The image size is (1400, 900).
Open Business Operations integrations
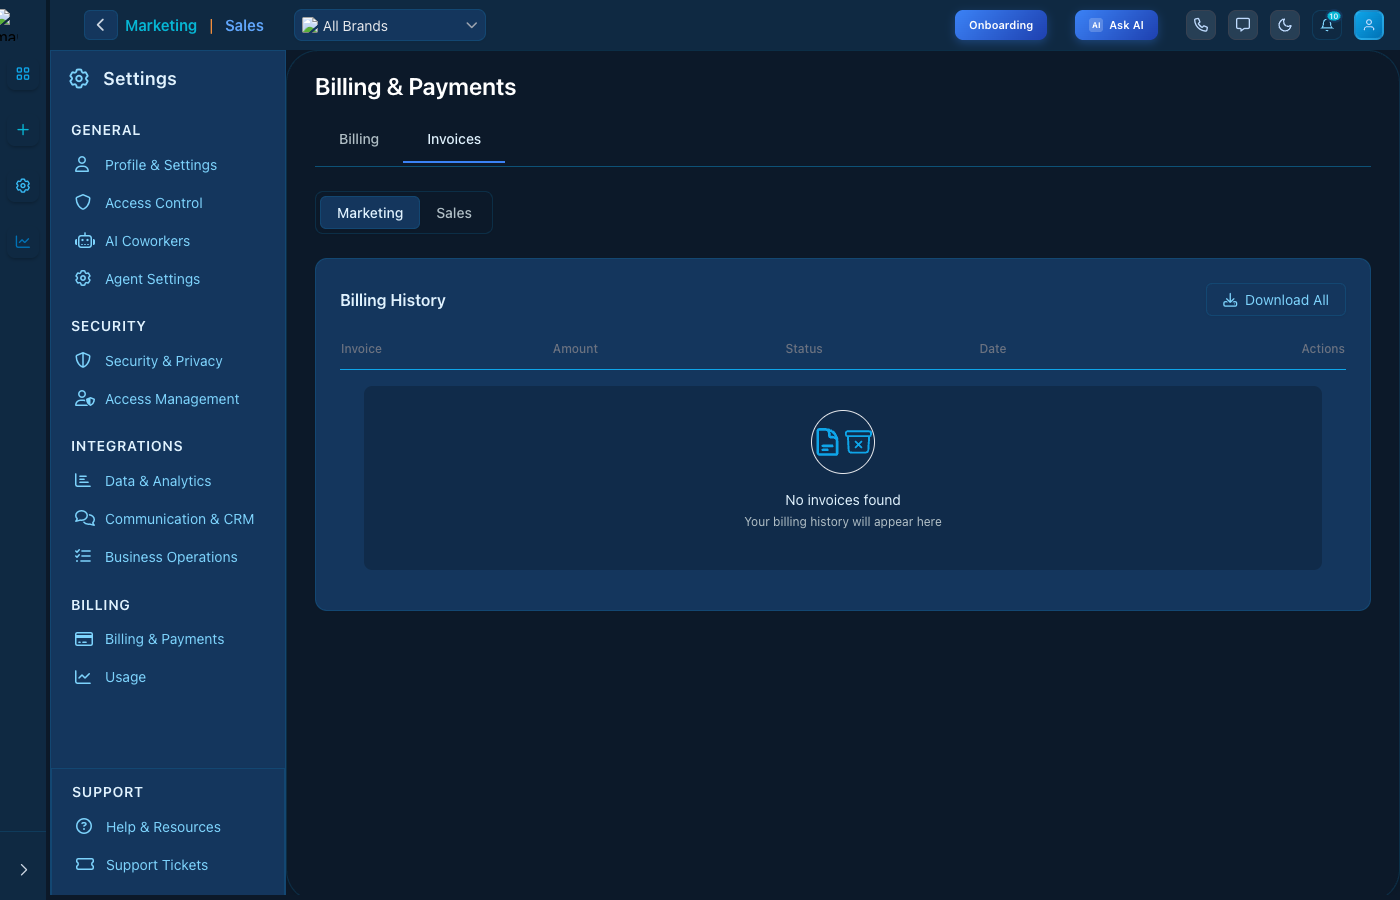click(x=171, y=557)
